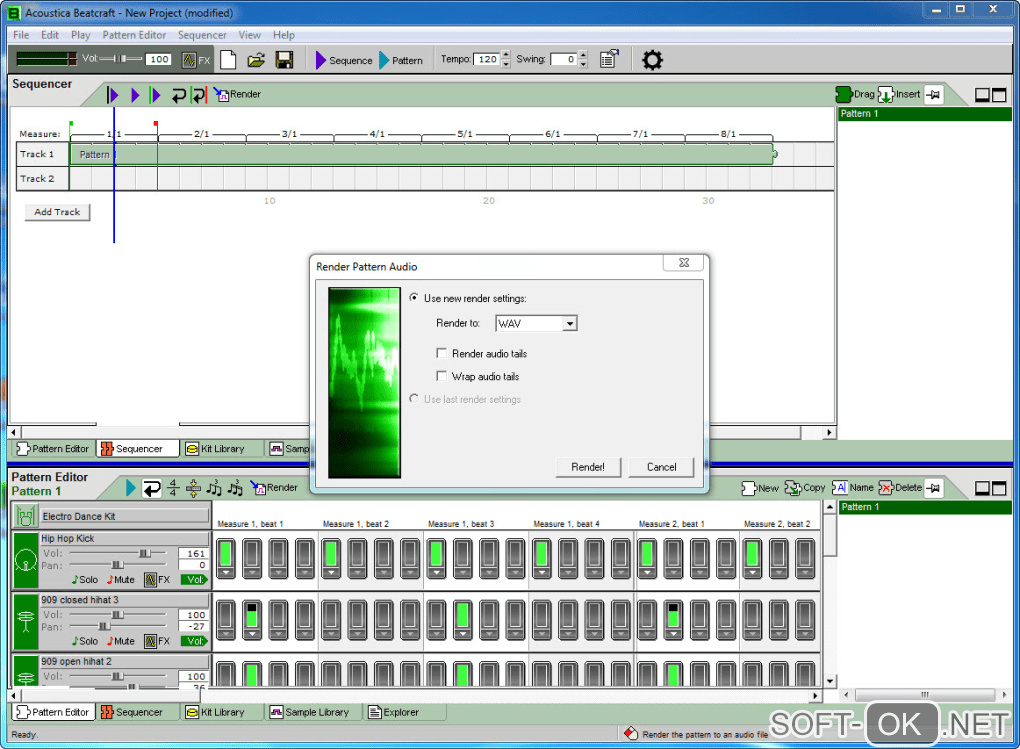1020x749 pixels.
Task: Play pattern in Pattern Editor toolbar
Action: tap(131, 487)
